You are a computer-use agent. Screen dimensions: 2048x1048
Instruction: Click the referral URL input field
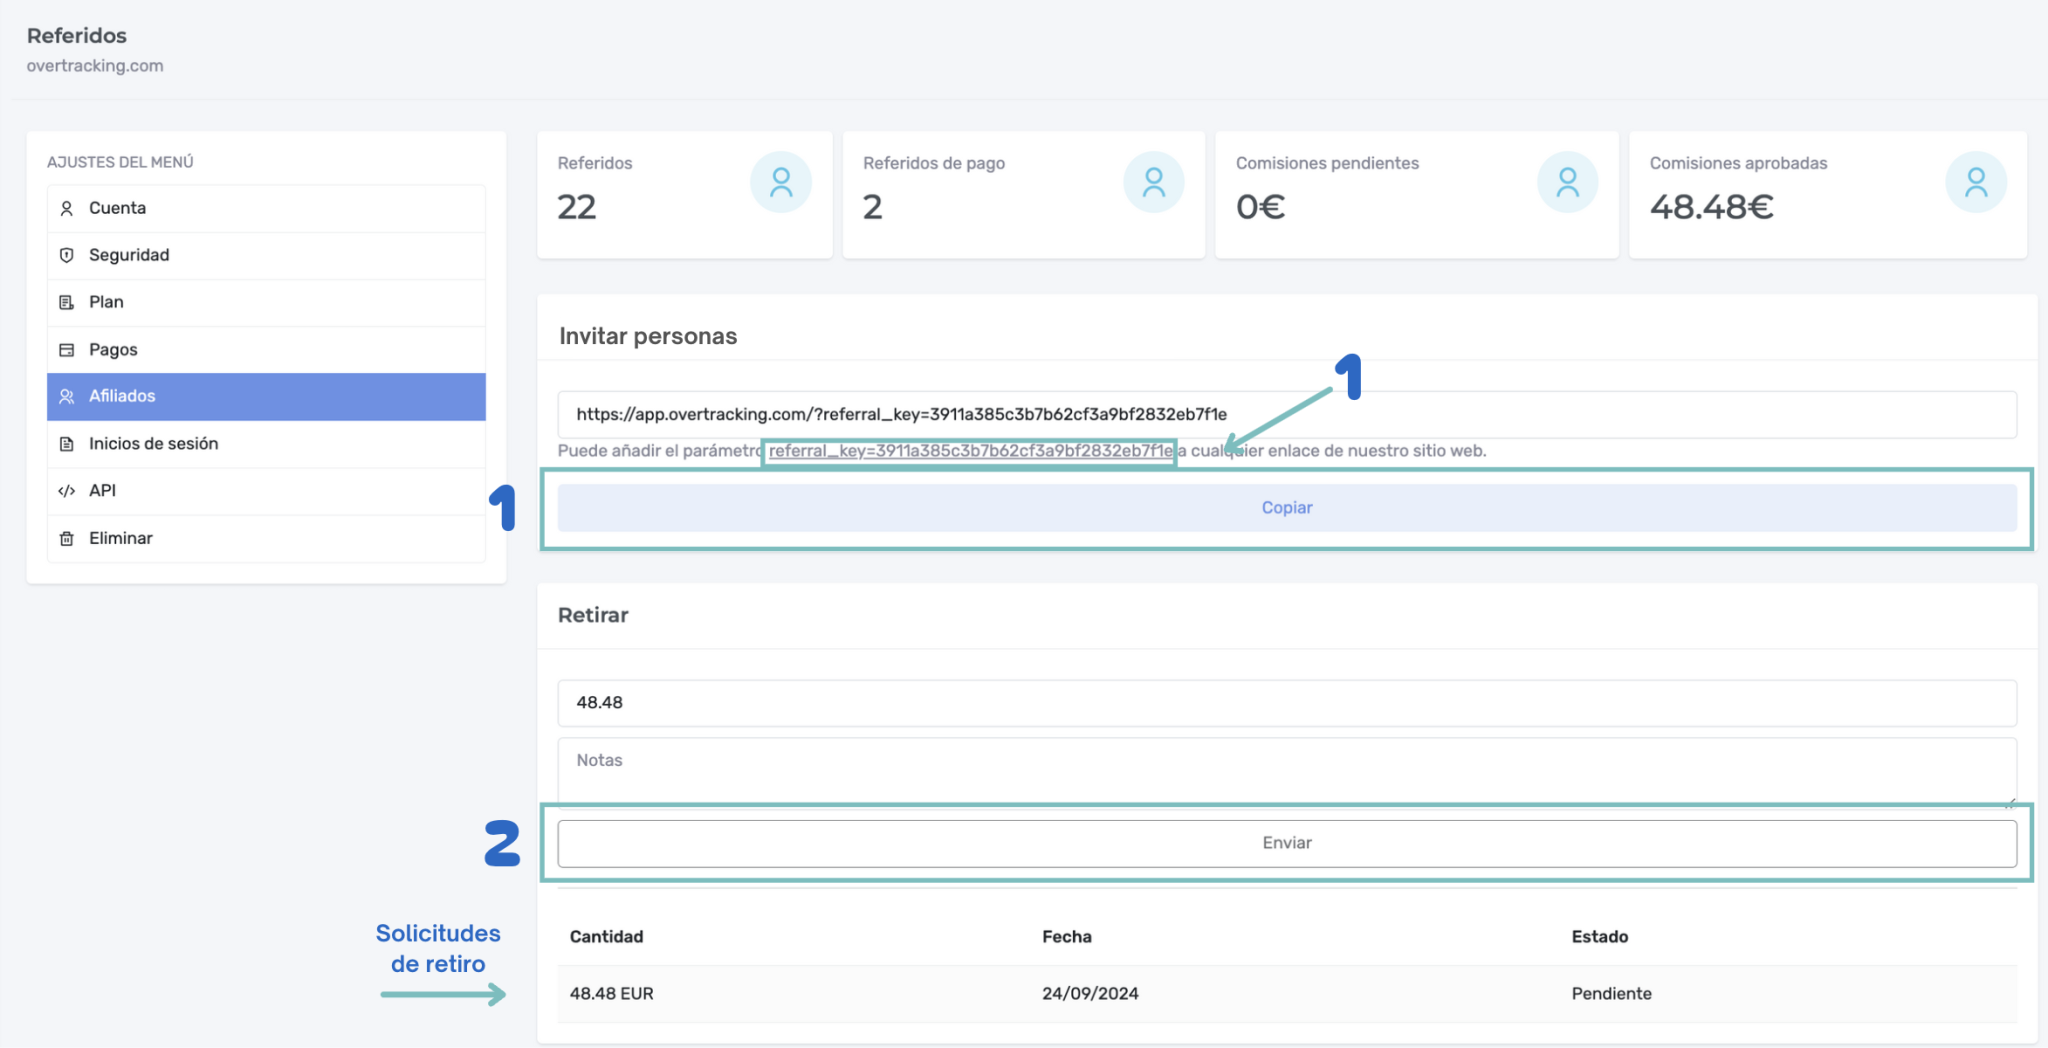1287,414
